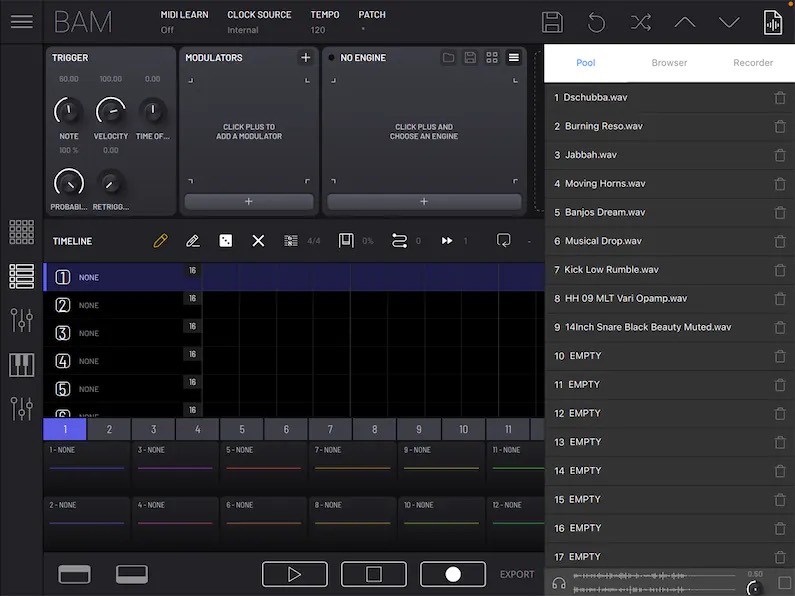Switch to the Recorder tab
Image resolution: width=795 pixels, height=596 pixels.
coord(753,63)
